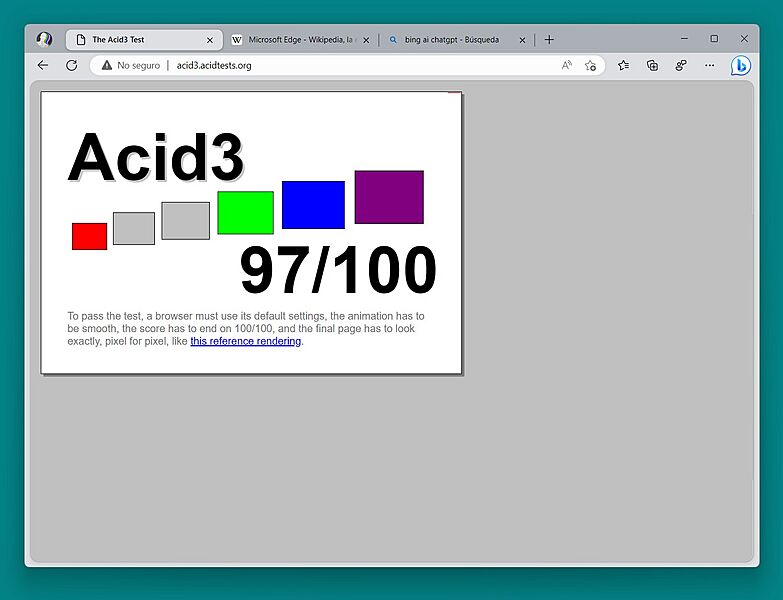Viewport: 783px width, 600px height.
Task: Click the green rectangle
Action: pyautogui.click(x=246, y=213)
